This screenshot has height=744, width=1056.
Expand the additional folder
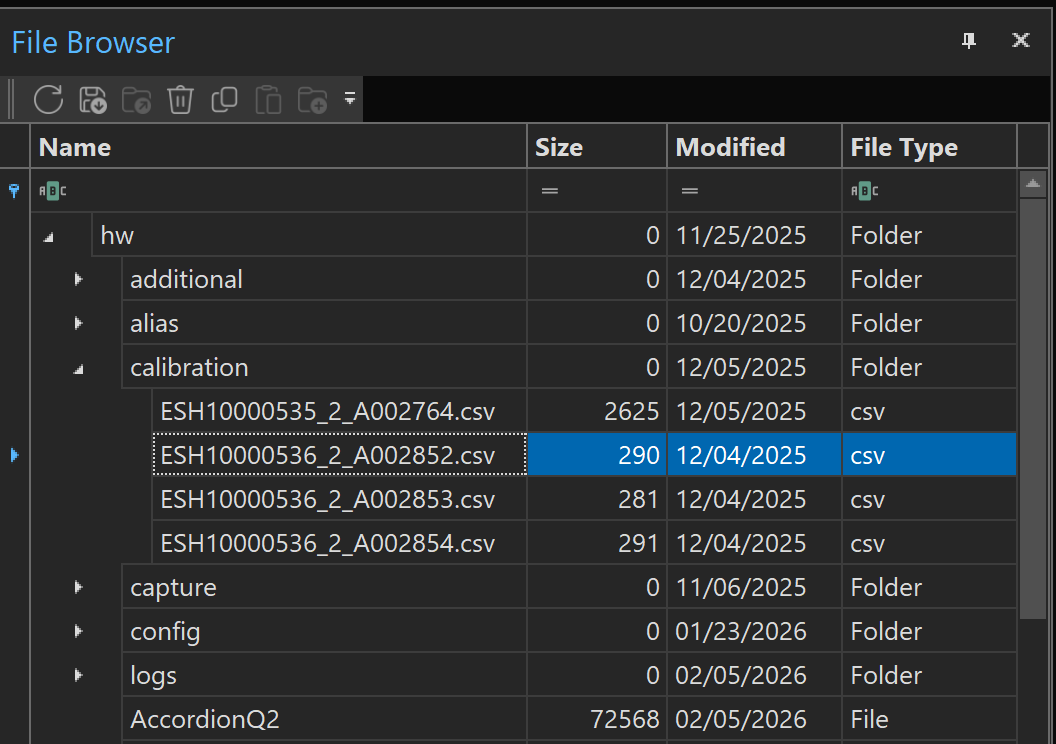pyautogui.click(x=79, y=280)
